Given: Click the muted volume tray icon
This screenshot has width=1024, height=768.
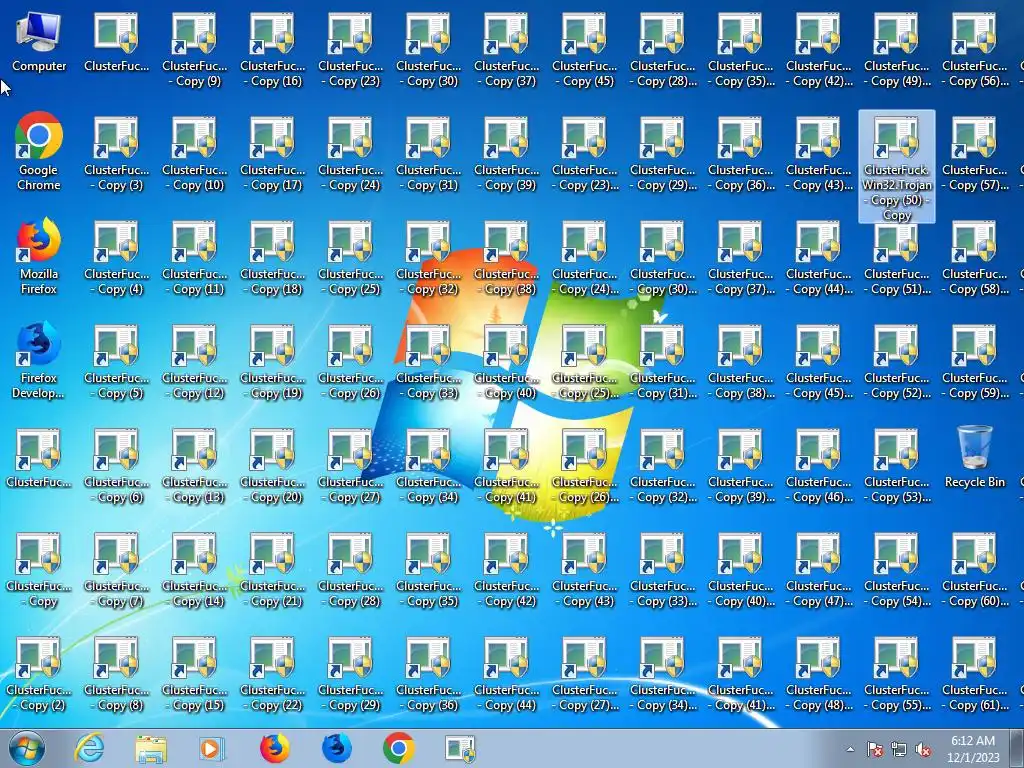Looking at the screenshot, I should 923,750.
